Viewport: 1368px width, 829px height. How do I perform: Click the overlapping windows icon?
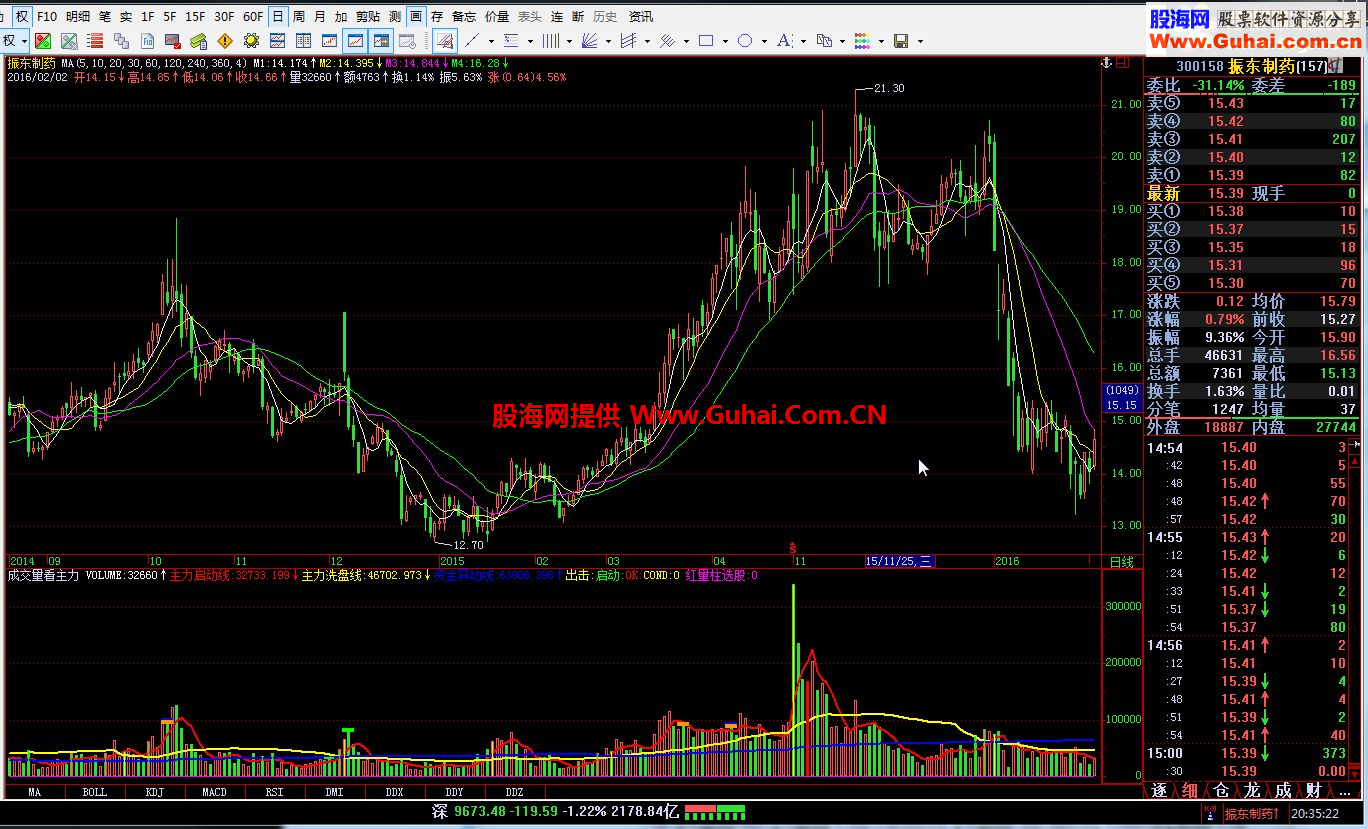(121, 41)
